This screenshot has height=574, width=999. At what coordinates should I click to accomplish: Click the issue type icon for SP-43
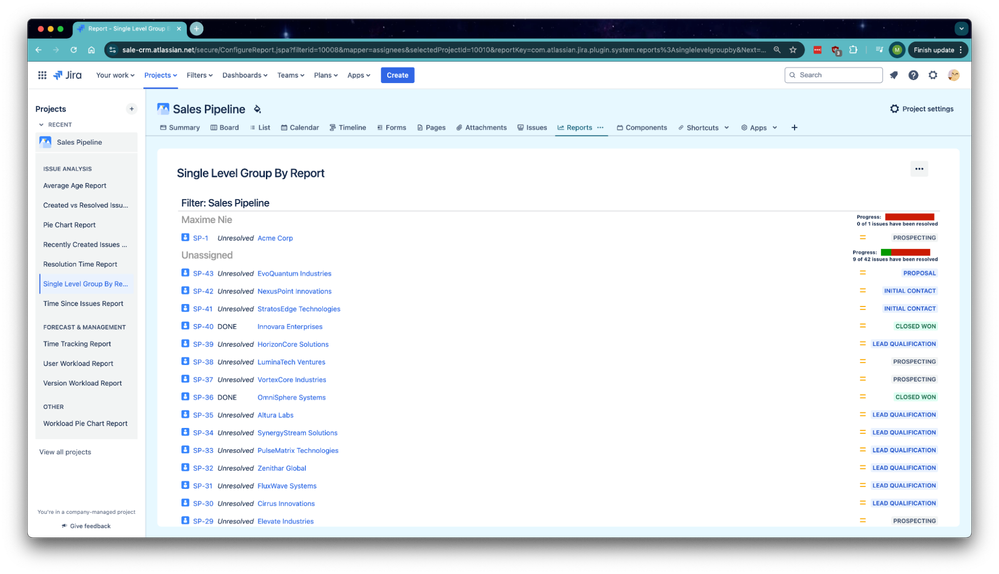185,273
